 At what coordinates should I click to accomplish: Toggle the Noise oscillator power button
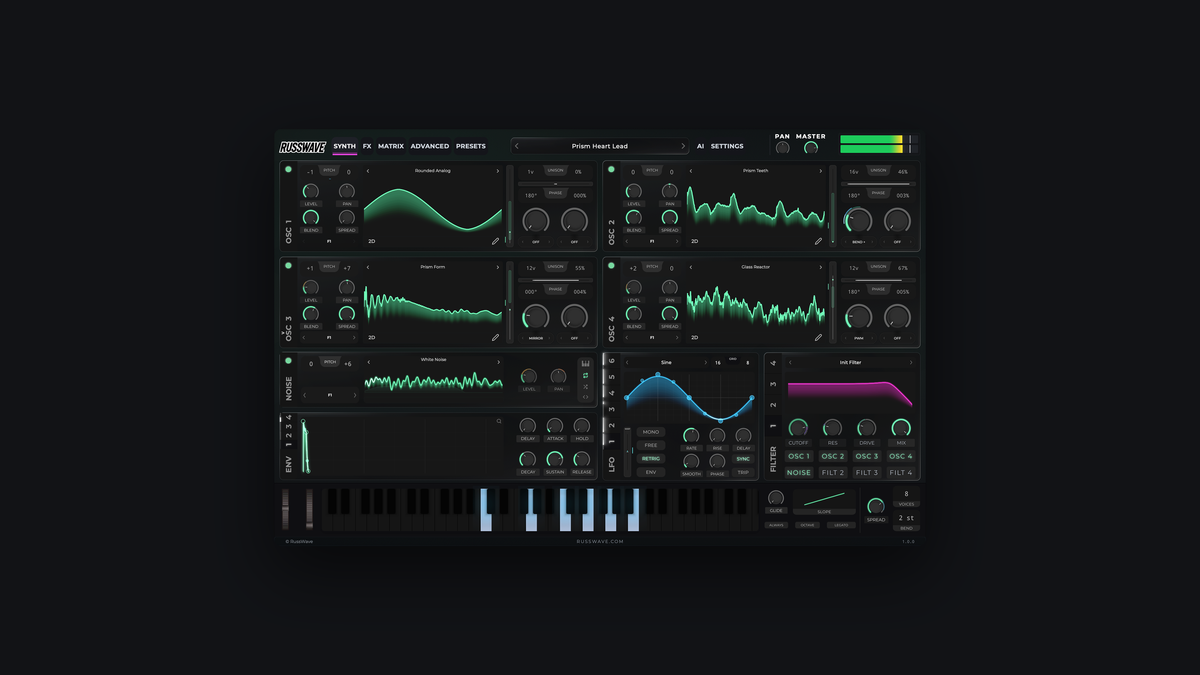pyautogui.click(x=288, y=361)
